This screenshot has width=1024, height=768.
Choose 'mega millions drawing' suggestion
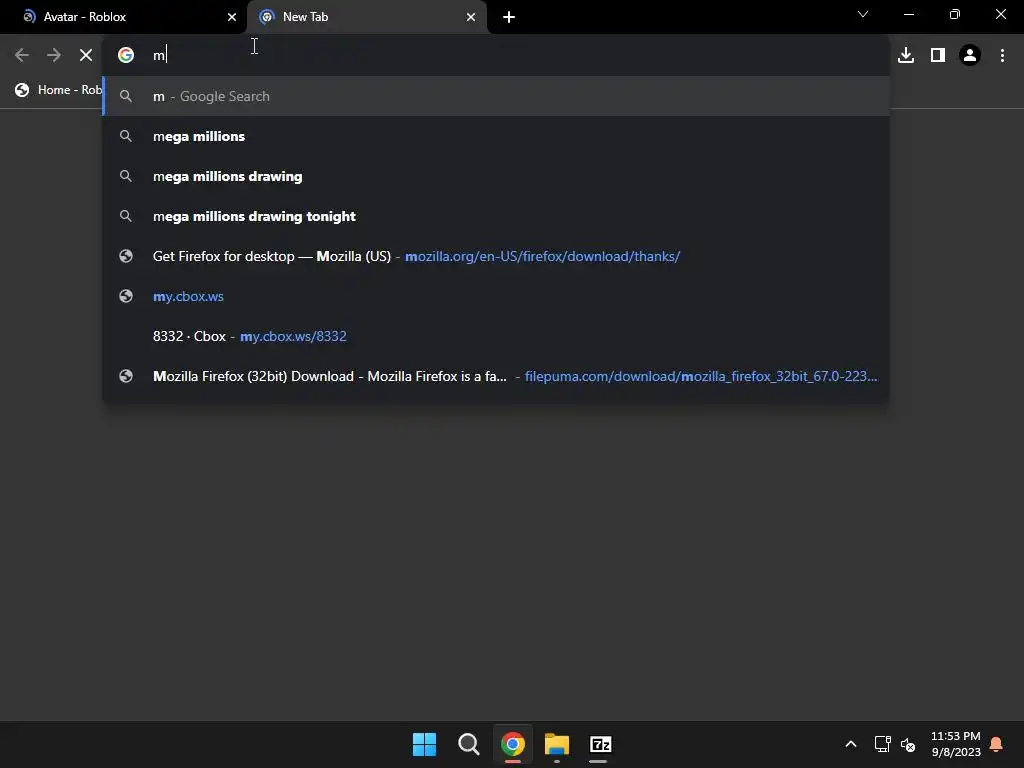click(x=496, y=176)
